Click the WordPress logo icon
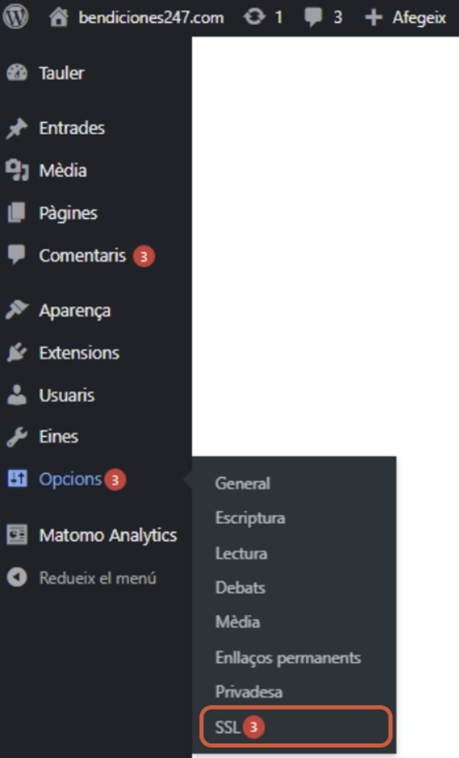 pos(16,17)
